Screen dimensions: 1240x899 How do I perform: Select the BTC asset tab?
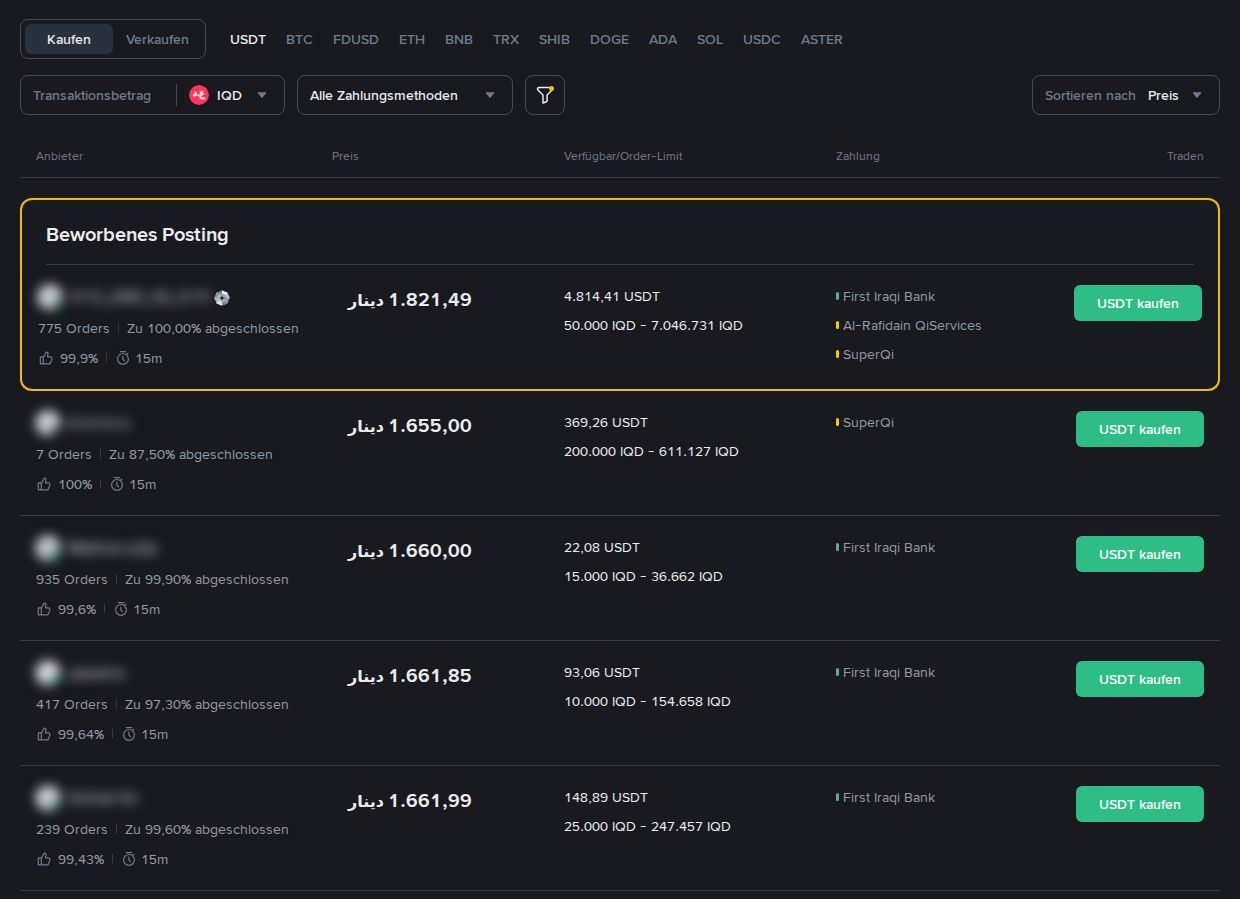click(x=299, y=39)
